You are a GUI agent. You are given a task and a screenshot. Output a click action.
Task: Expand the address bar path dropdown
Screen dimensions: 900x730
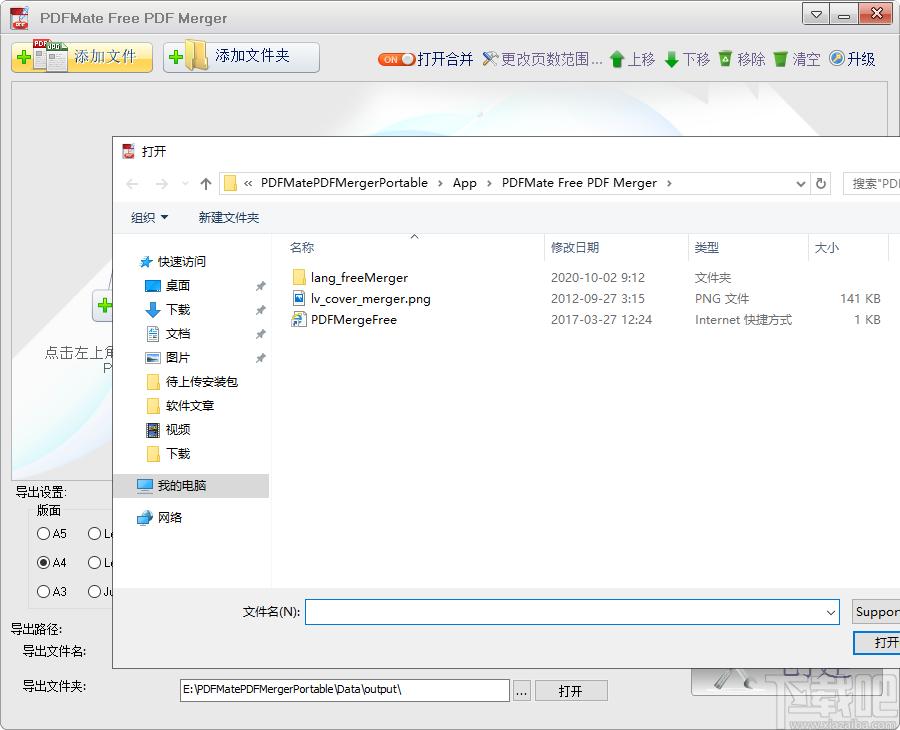pyautogui.click(x=801, y=184)
